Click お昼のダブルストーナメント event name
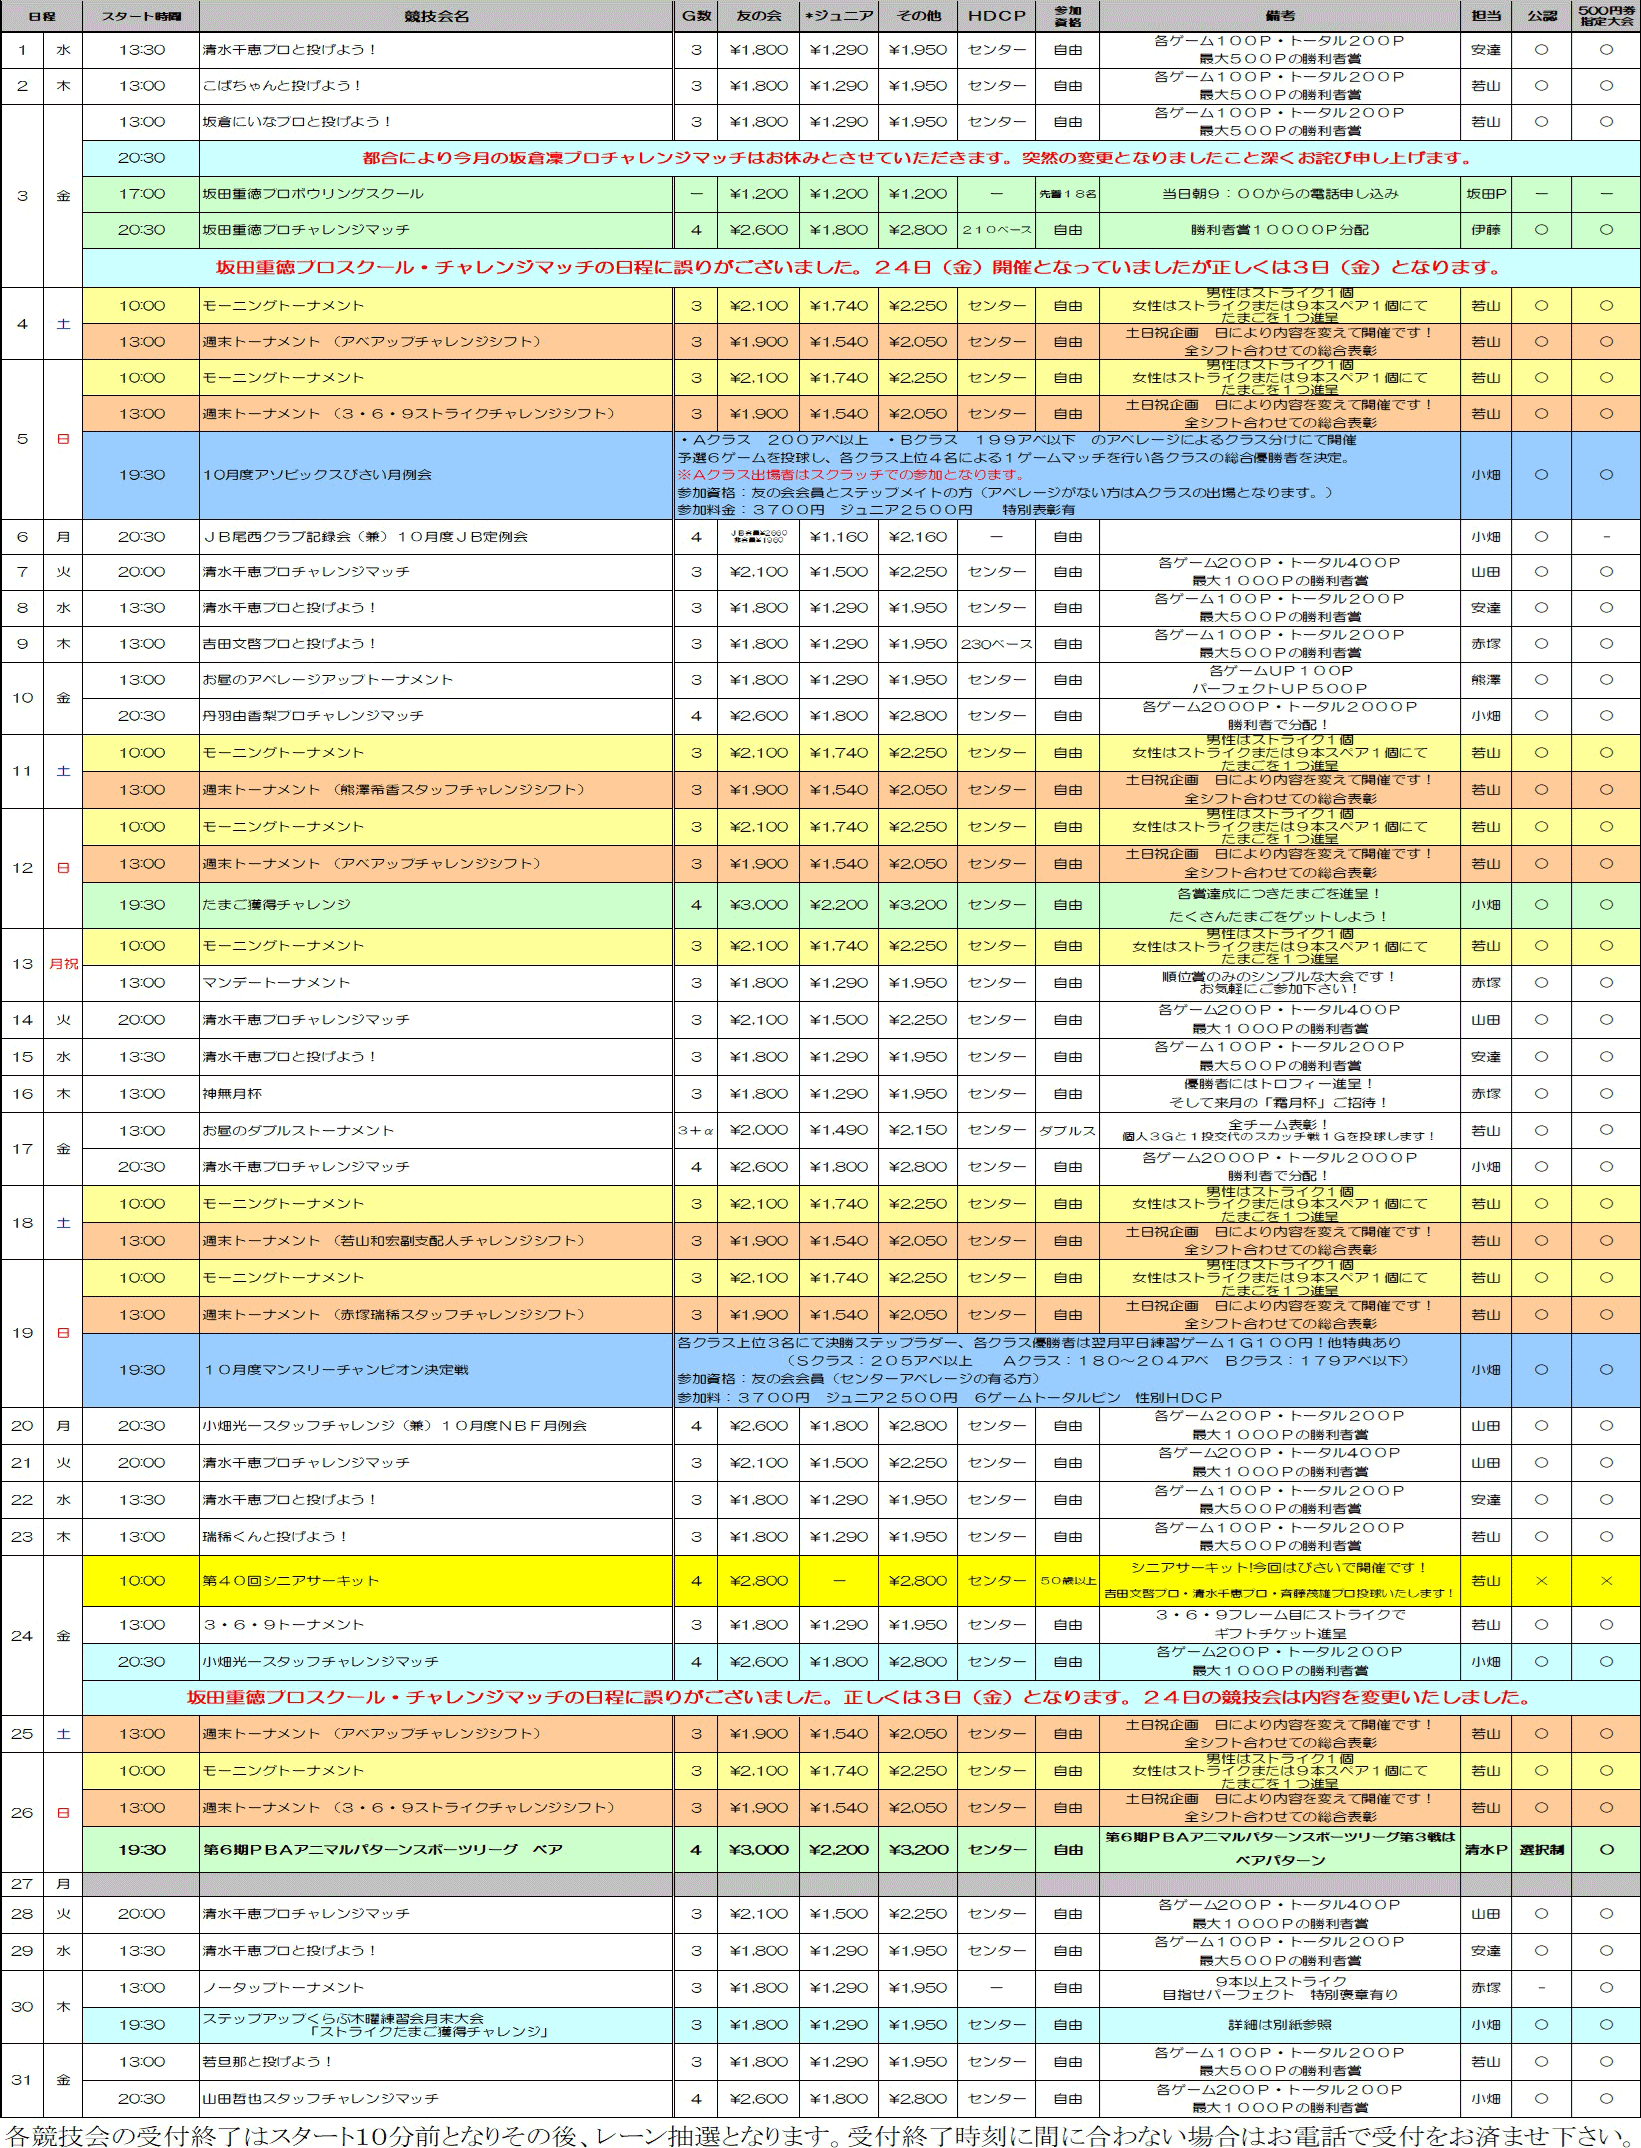 [x=299, y=1131]
